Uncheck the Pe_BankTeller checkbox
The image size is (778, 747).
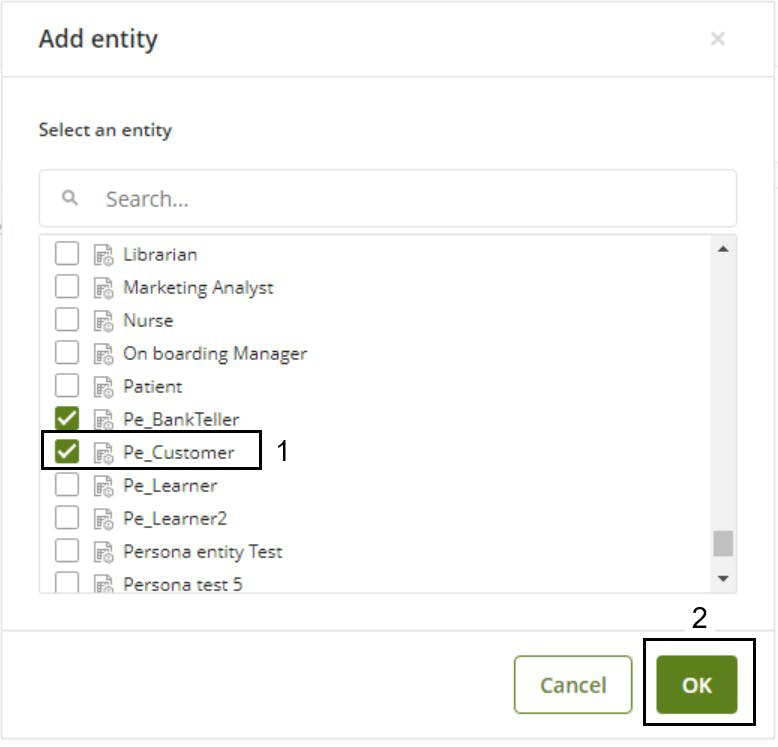tap(66, 419)
